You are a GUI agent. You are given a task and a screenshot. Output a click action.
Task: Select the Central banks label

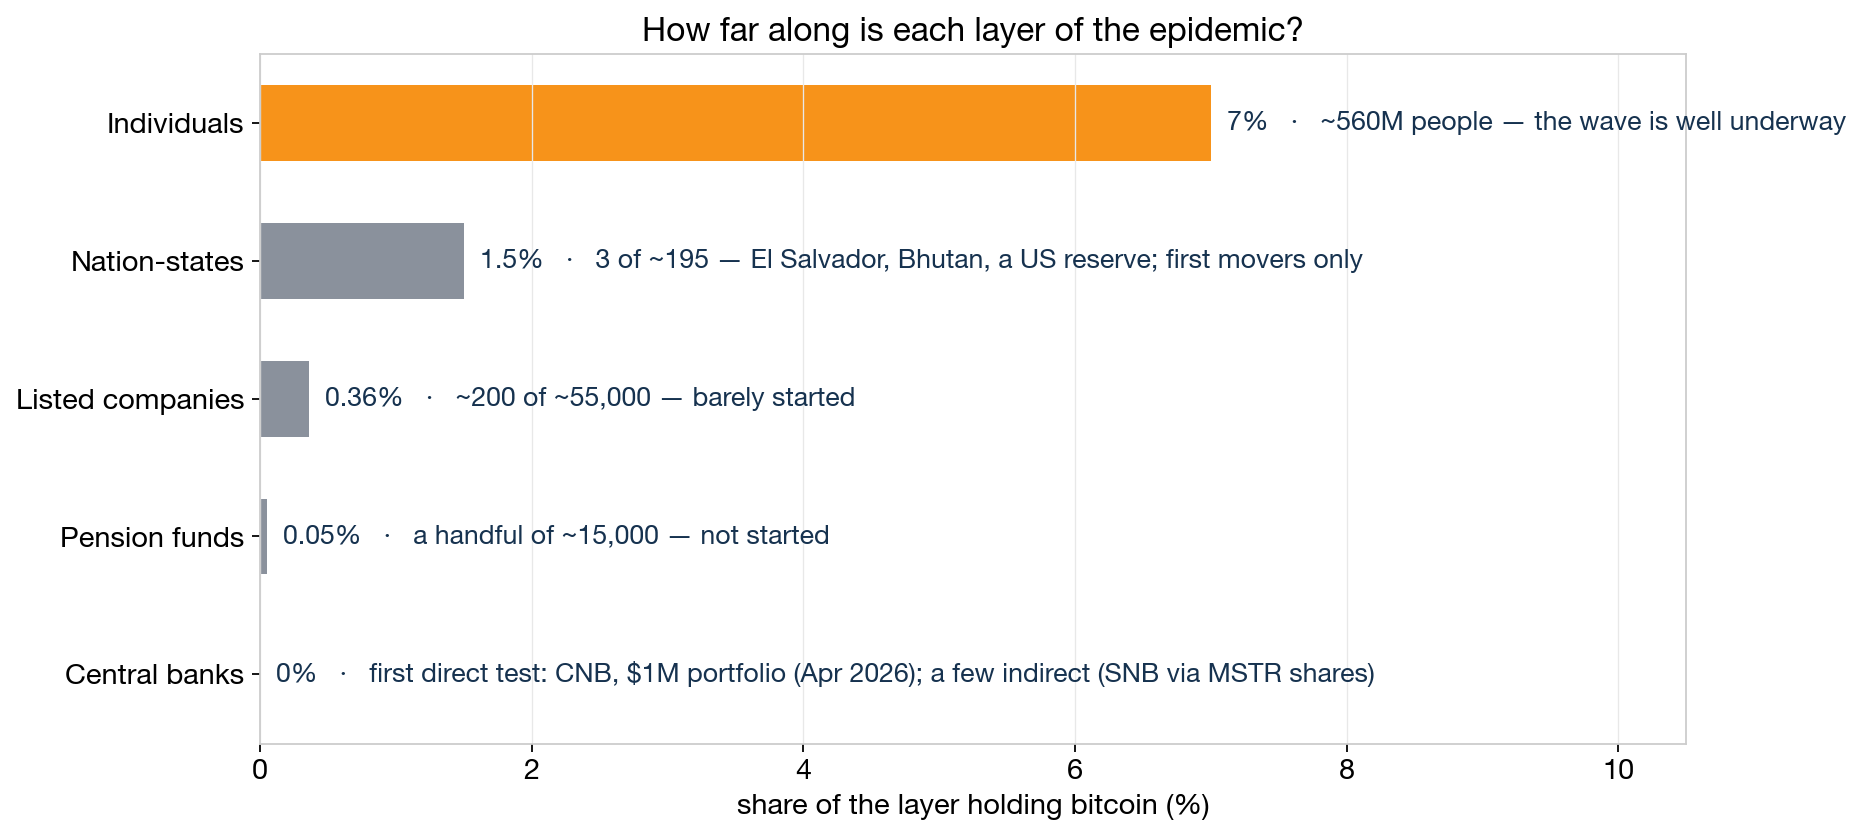pos(154,676)
